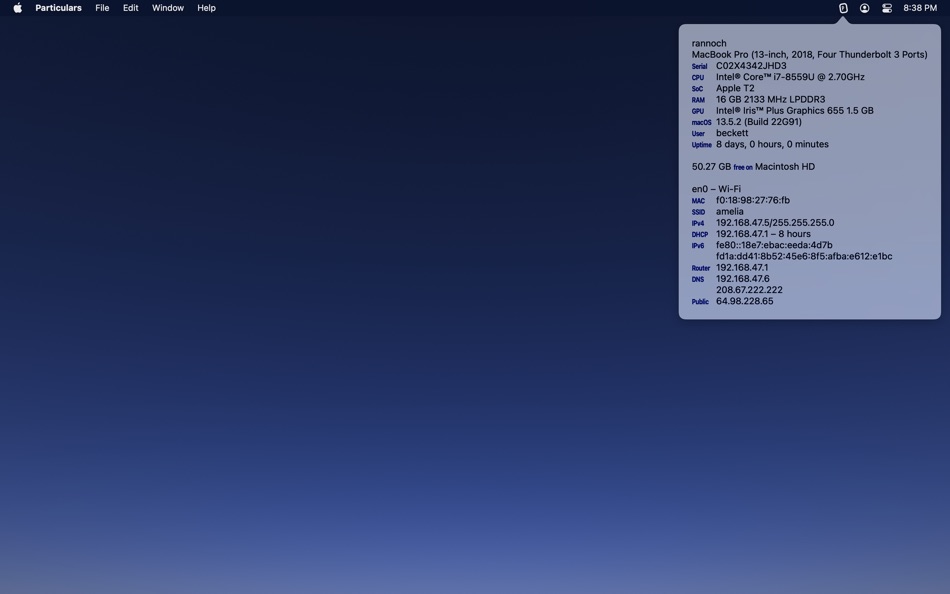Click serial number C02X4342JHD3
The image size is (950, 594).
pyautogui.click(x=751, y=65)
